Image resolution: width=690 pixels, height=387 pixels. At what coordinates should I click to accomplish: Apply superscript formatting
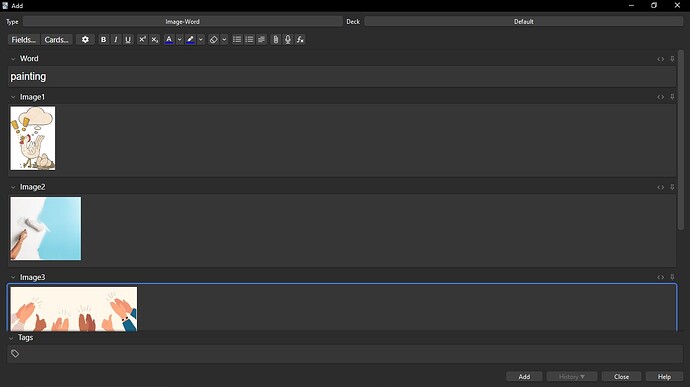tap(142, 40)
